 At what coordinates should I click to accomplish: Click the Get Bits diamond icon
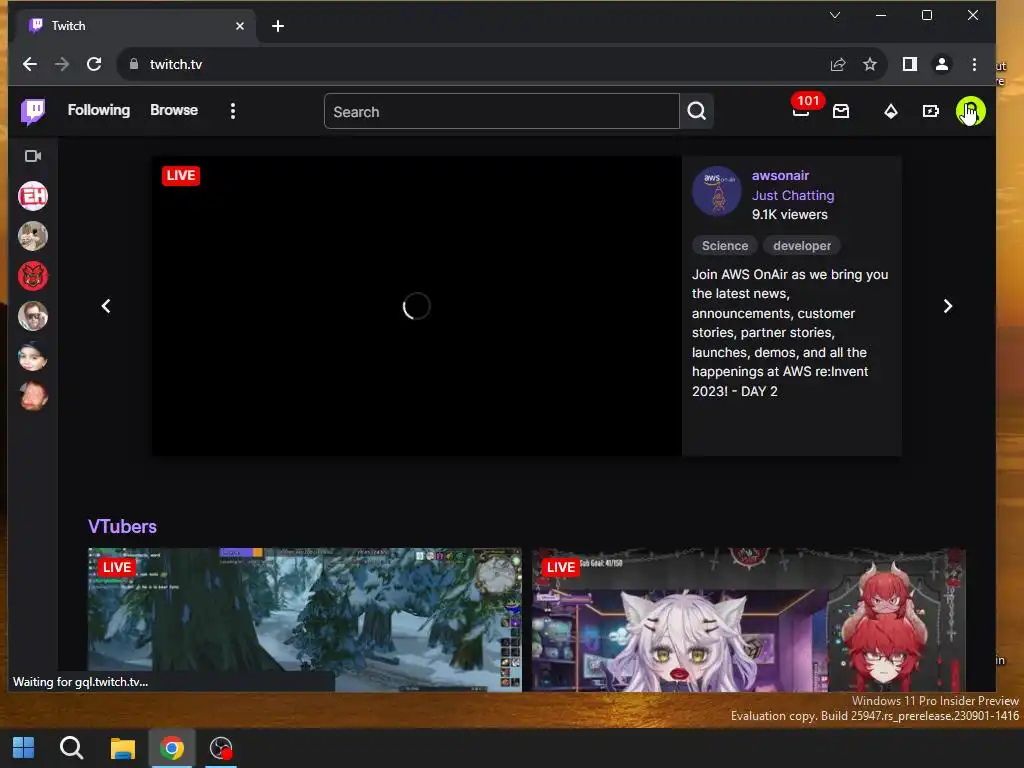891,112
